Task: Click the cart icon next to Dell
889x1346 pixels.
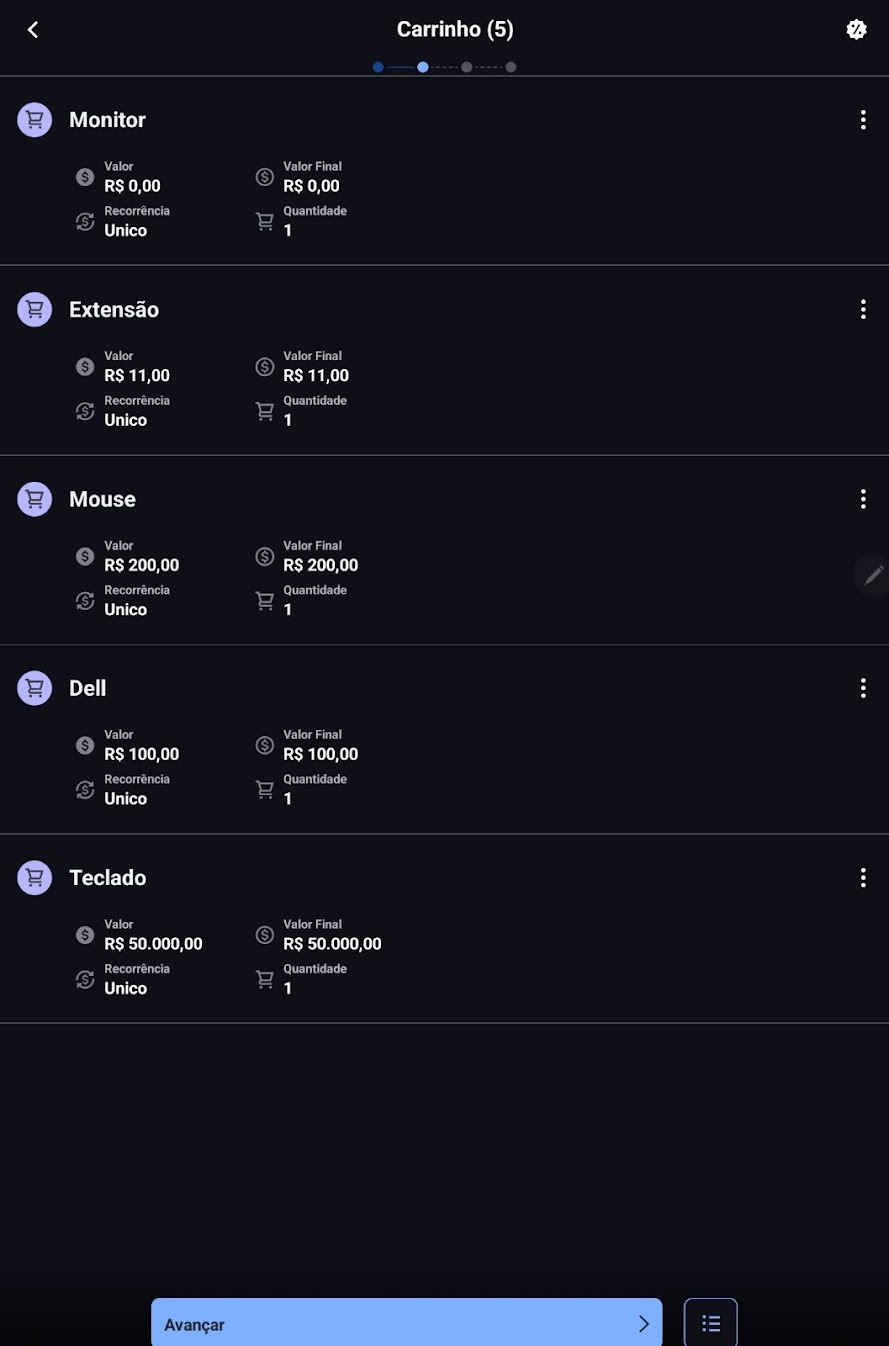Action: pos(35,688)
